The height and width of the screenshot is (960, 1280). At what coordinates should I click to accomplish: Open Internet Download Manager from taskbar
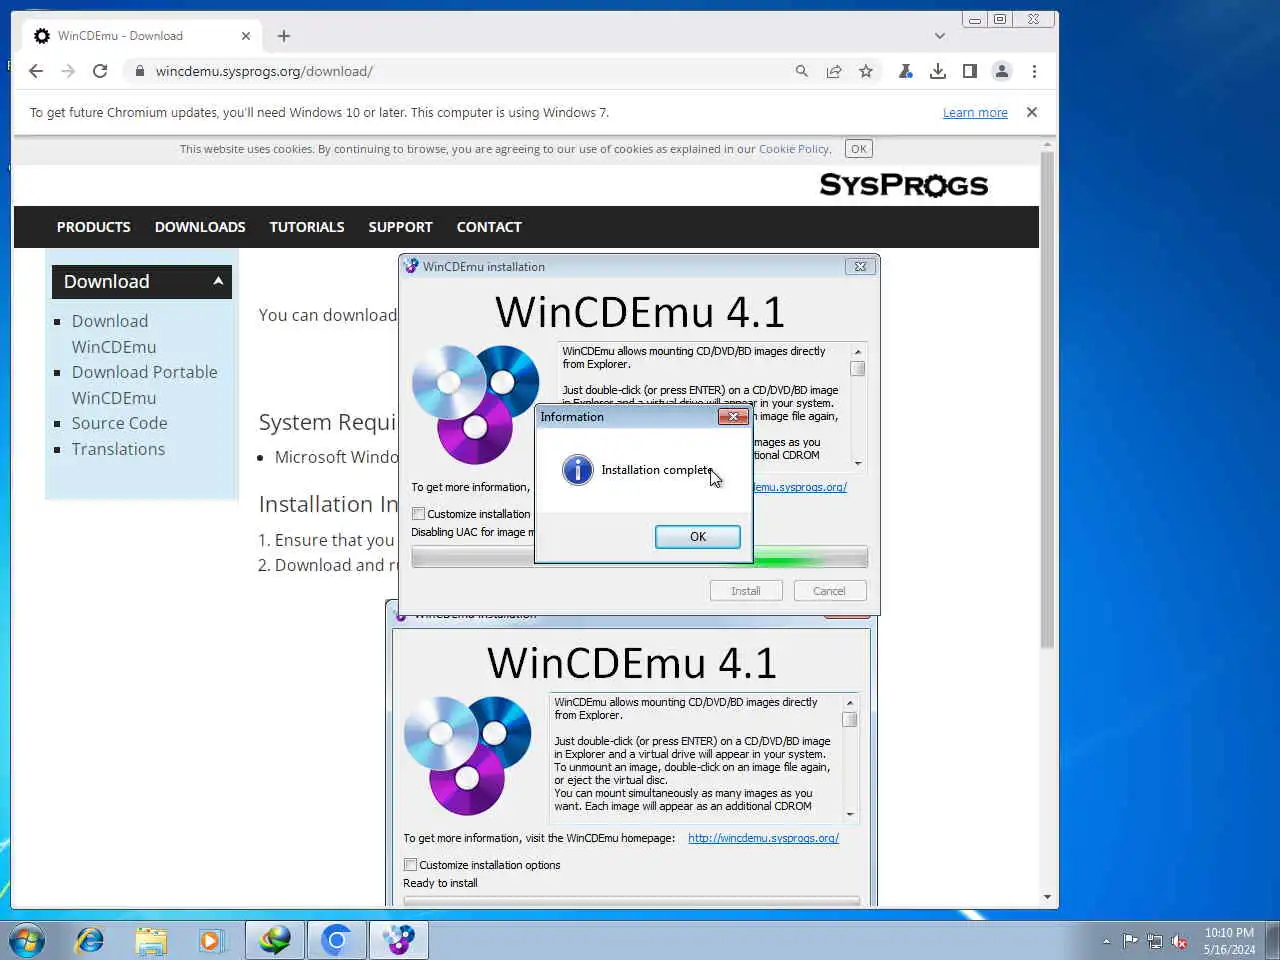pyautogui.click(x=275, y=940)
